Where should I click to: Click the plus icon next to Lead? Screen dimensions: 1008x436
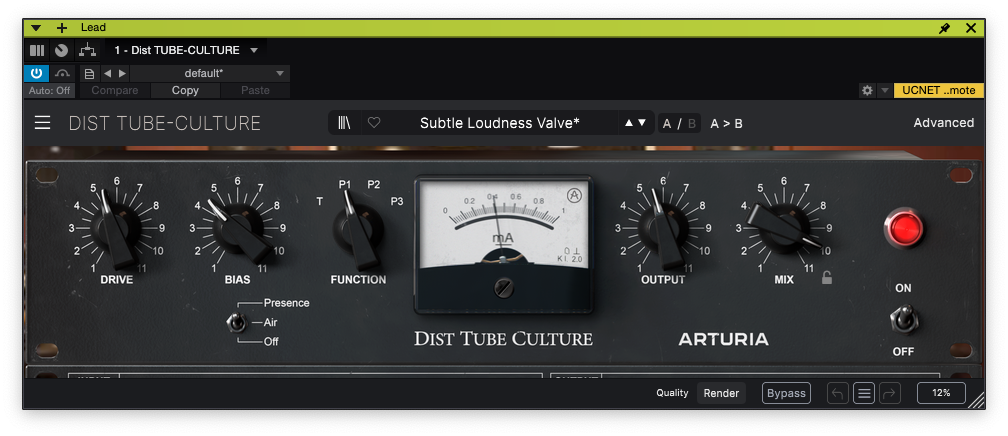62,28
